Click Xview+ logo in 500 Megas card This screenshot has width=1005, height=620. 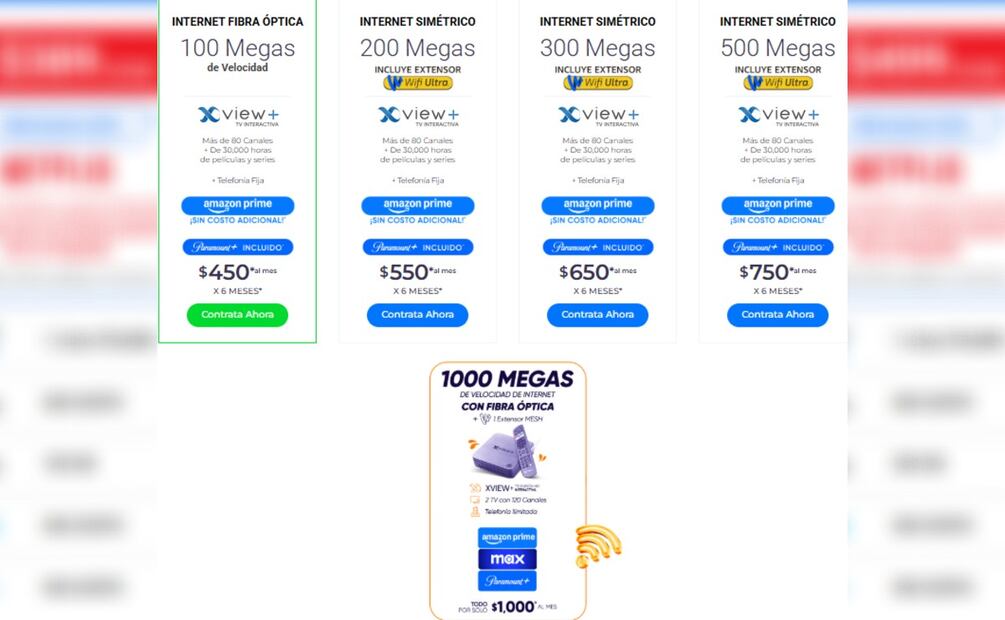point(777,115)
